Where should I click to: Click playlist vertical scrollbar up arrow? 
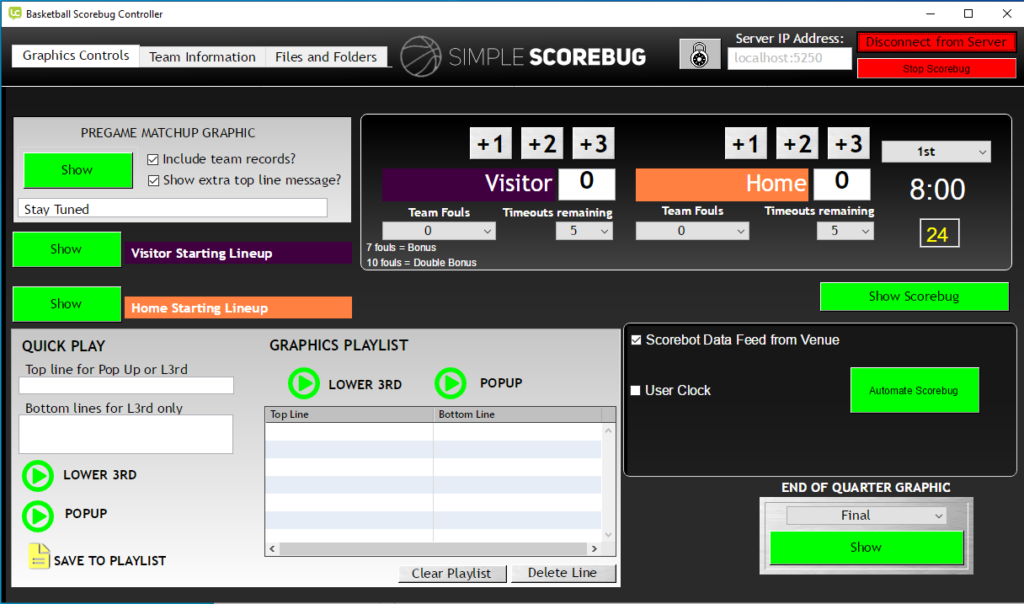coord(609,430)
